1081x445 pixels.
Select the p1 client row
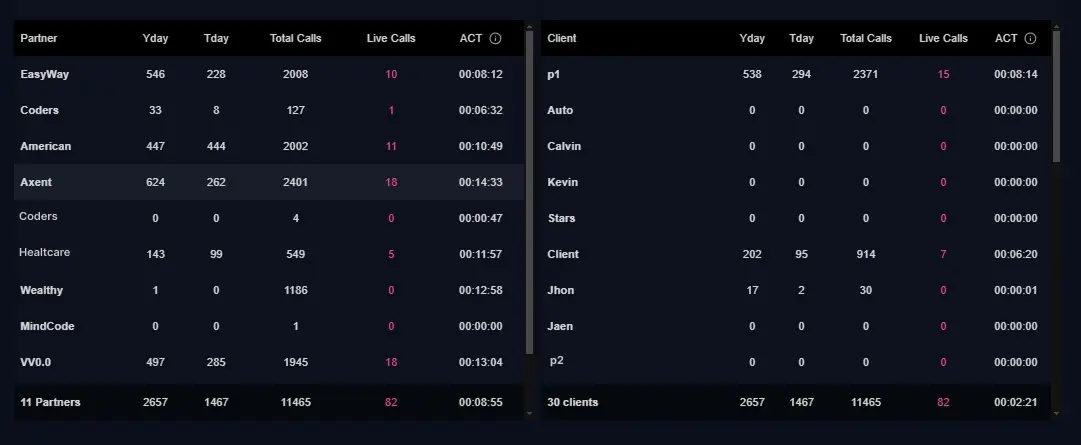(796, 75)
